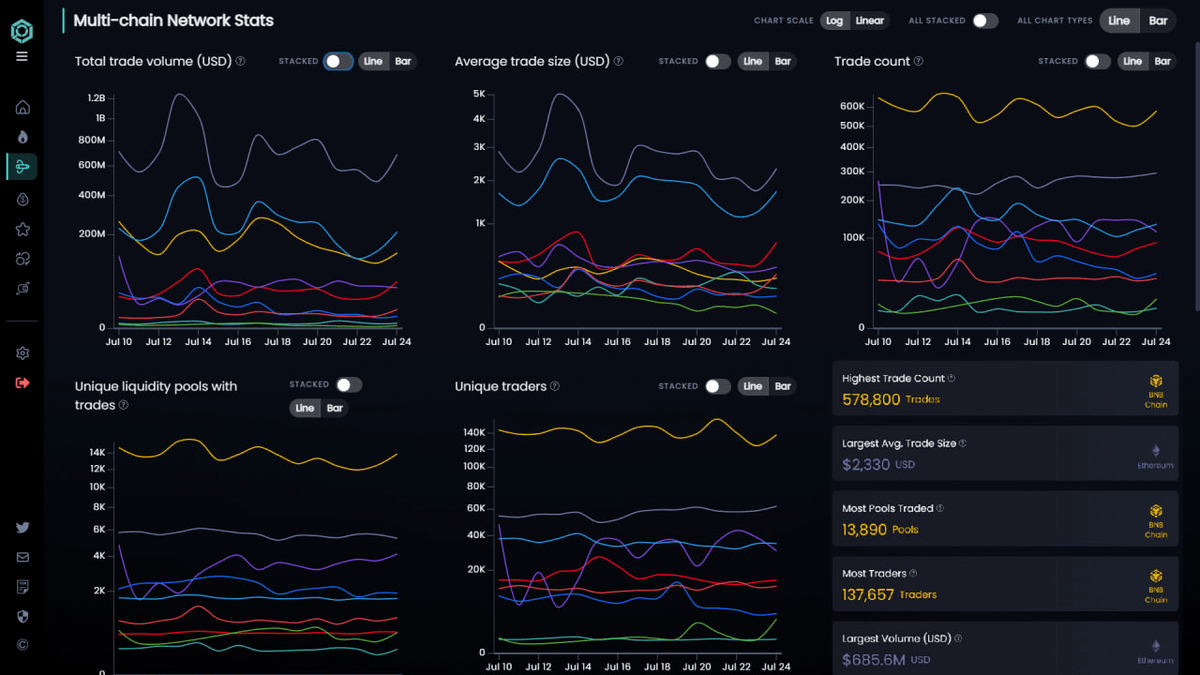Toggle STACKED for Unique liquidity pools chart
This screenshot has width=1200, height=675.
pos(348,384)
